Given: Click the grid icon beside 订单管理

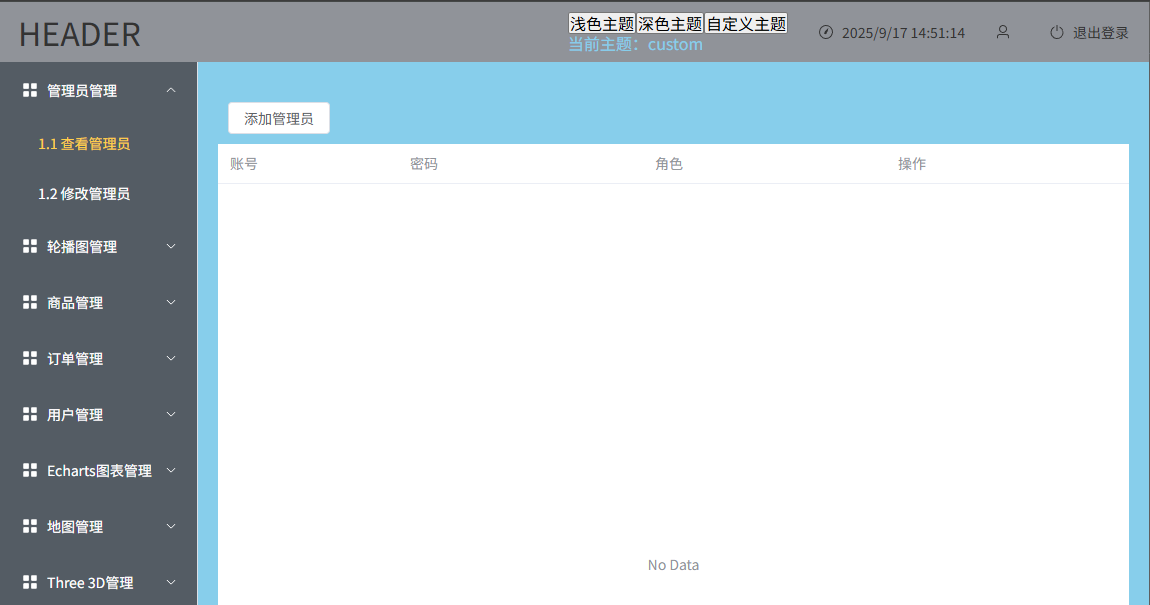Looking at the screenshot, I should pyautogui.click(x=30, y=358).
